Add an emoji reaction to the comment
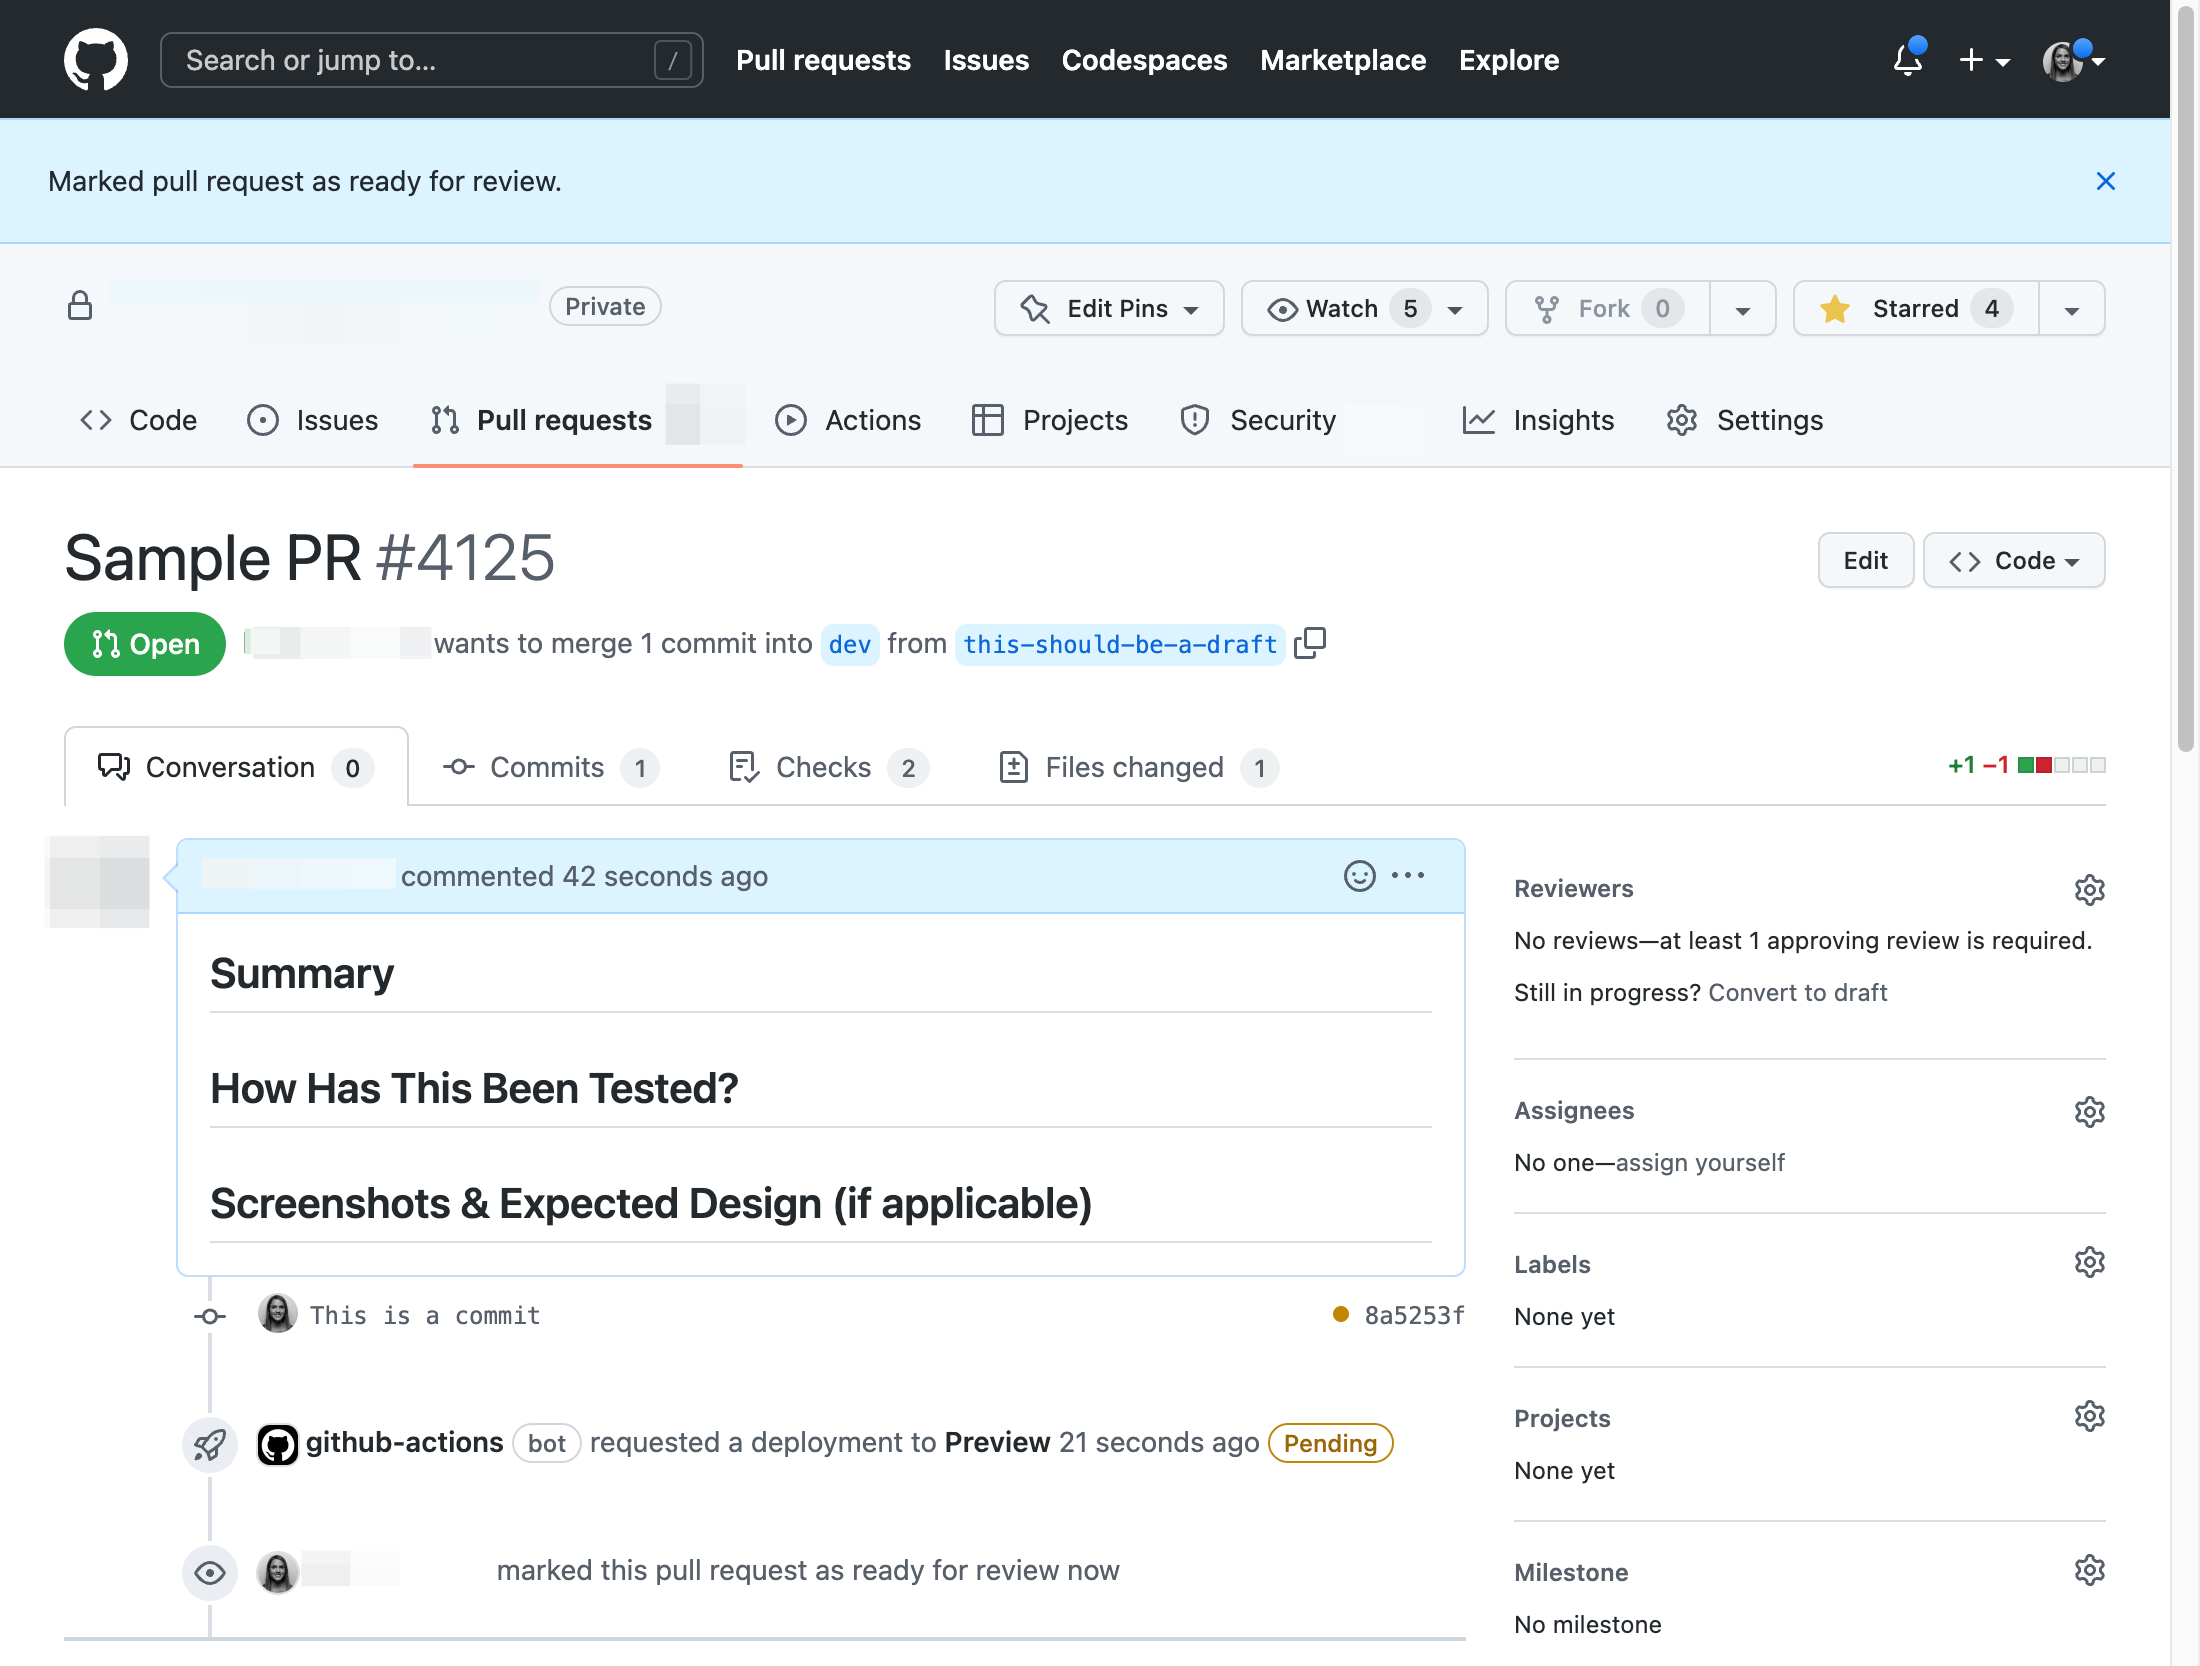2200x1666 pixels. pos(1359,876)
